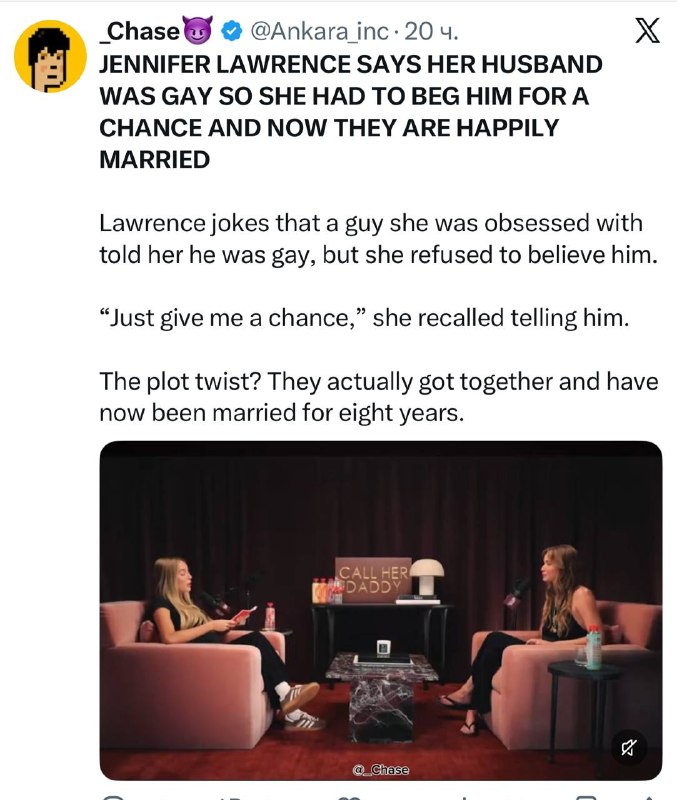
Task: Click the CALL HER DADDY sign in the video
Action: (x=373, y=580)
